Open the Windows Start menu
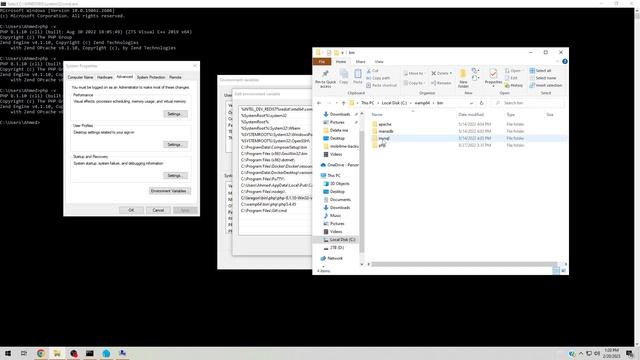This screenshot has width=640, height=360. (x=7, y=353)
